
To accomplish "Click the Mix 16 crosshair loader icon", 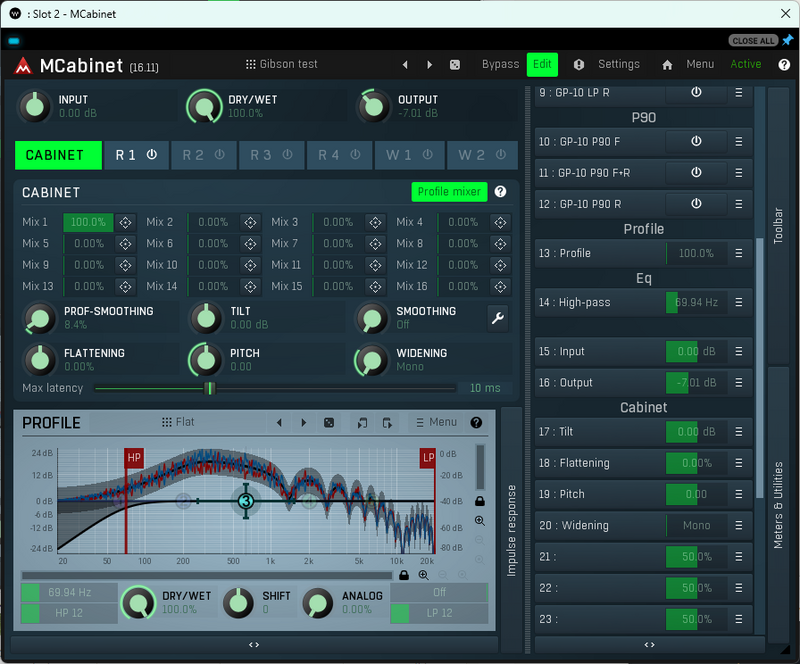I will [x=501, y=287].
